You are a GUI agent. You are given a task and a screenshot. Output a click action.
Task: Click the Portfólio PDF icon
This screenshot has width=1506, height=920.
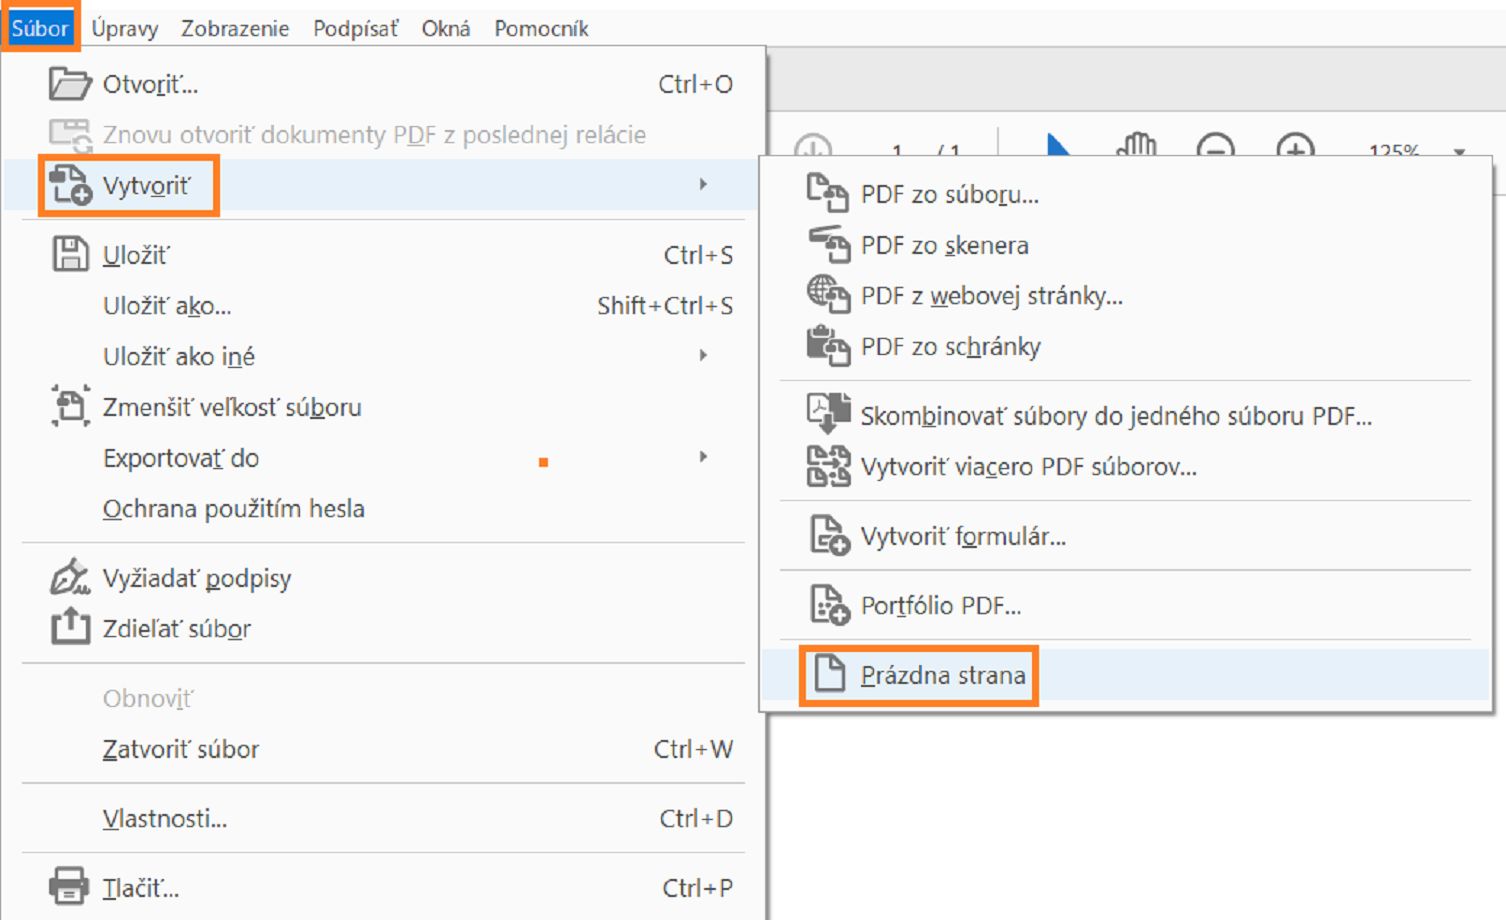(829, 605)
